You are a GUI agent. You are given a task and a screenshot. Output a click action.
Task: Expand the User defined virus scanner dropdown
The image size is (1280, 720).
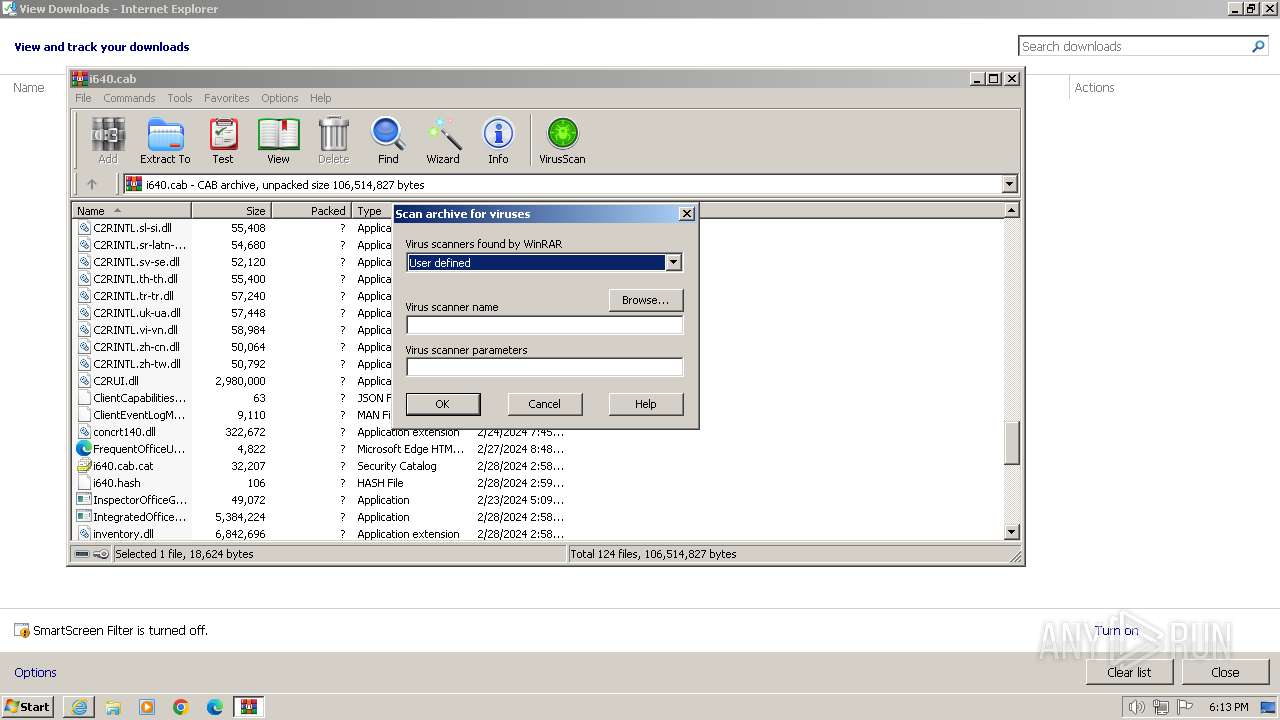point(673,262)
